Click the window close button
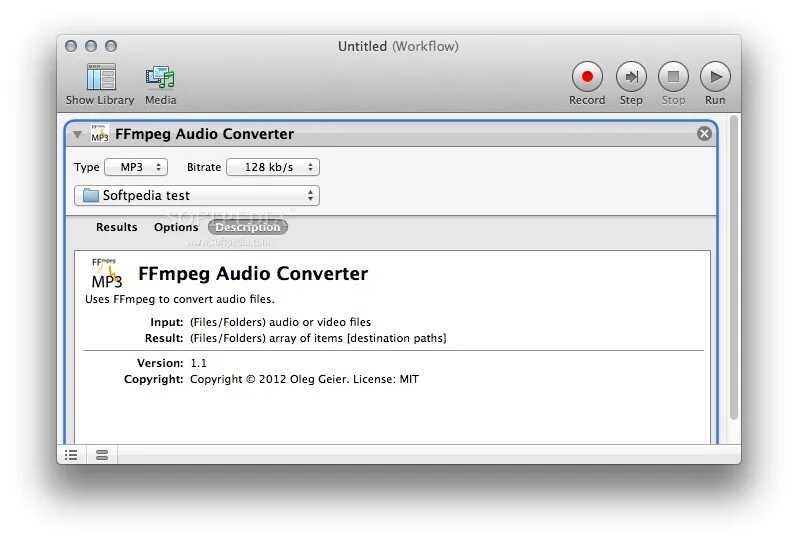798x543 pixels. [71, 46]
